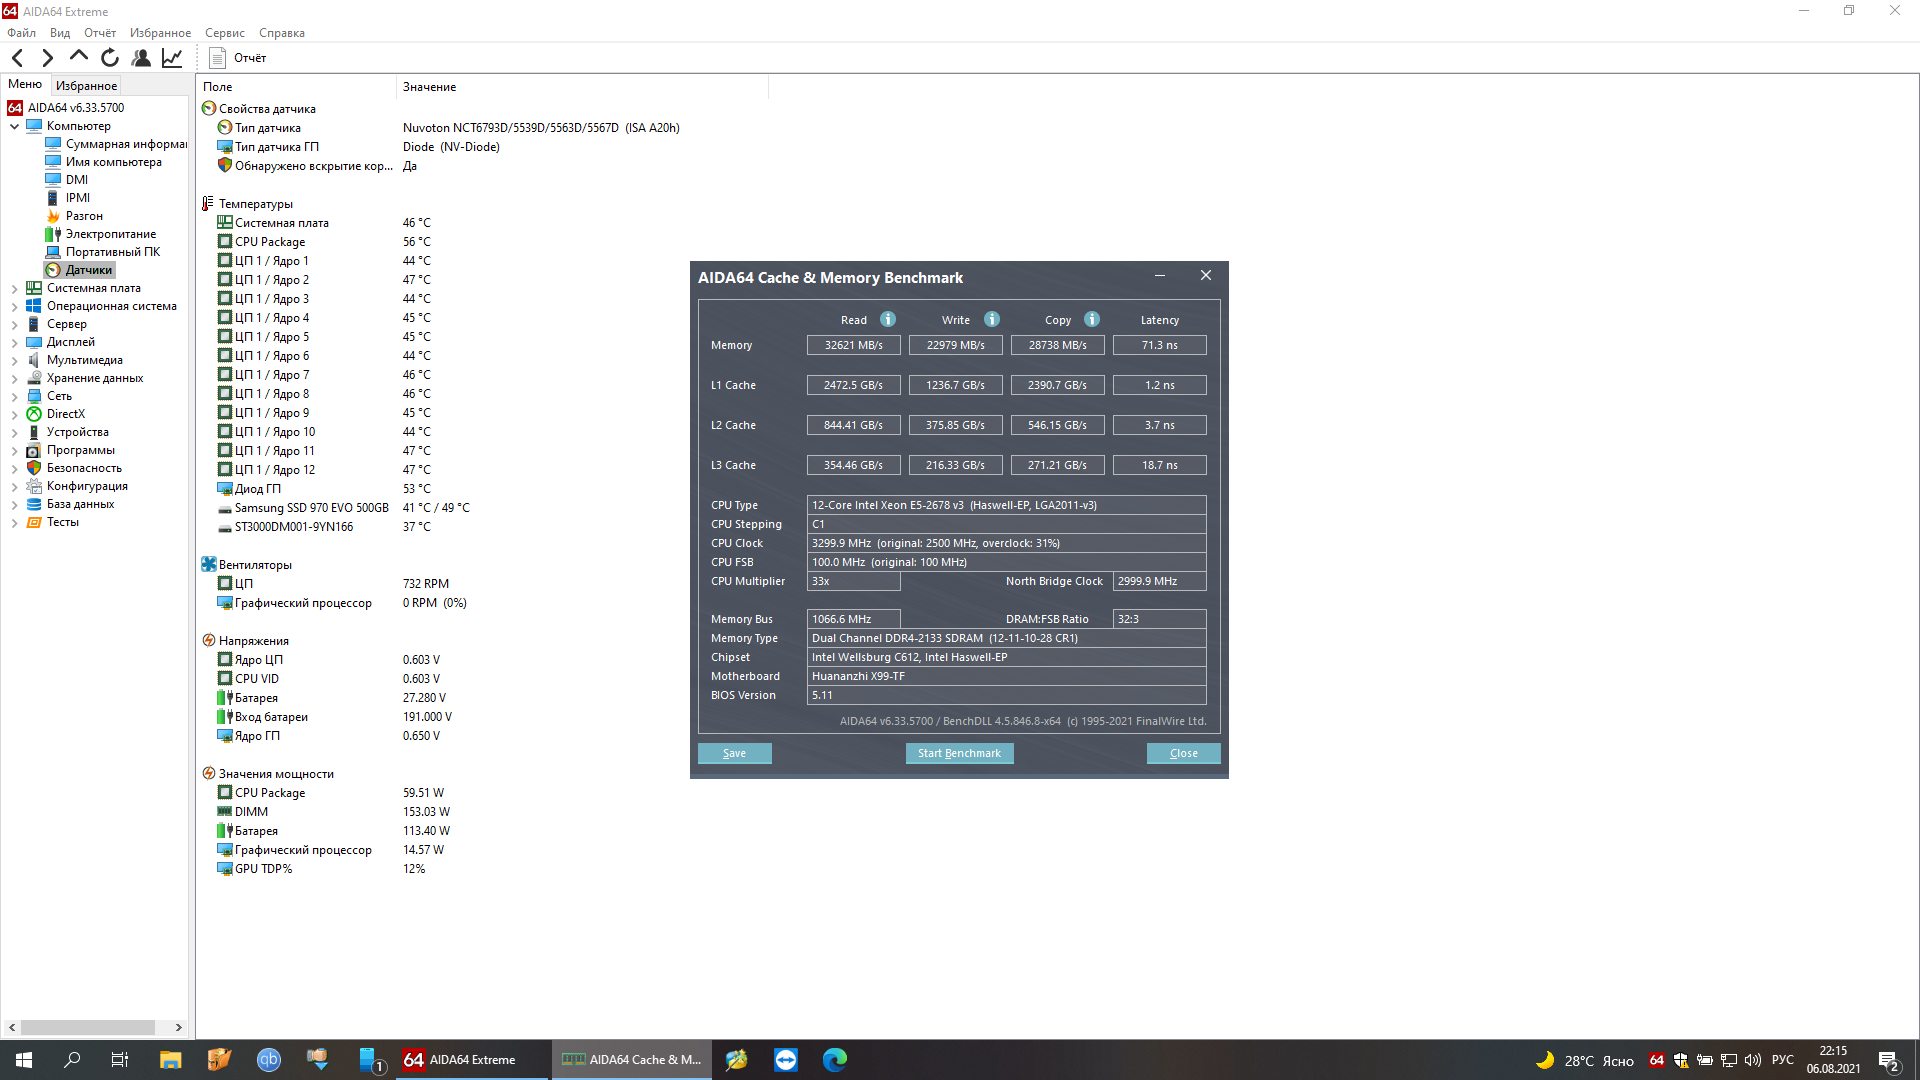This screenshot has height=1080, width=1920.
Task: Open the user profile toolbar icon
Action: [141, 58]
